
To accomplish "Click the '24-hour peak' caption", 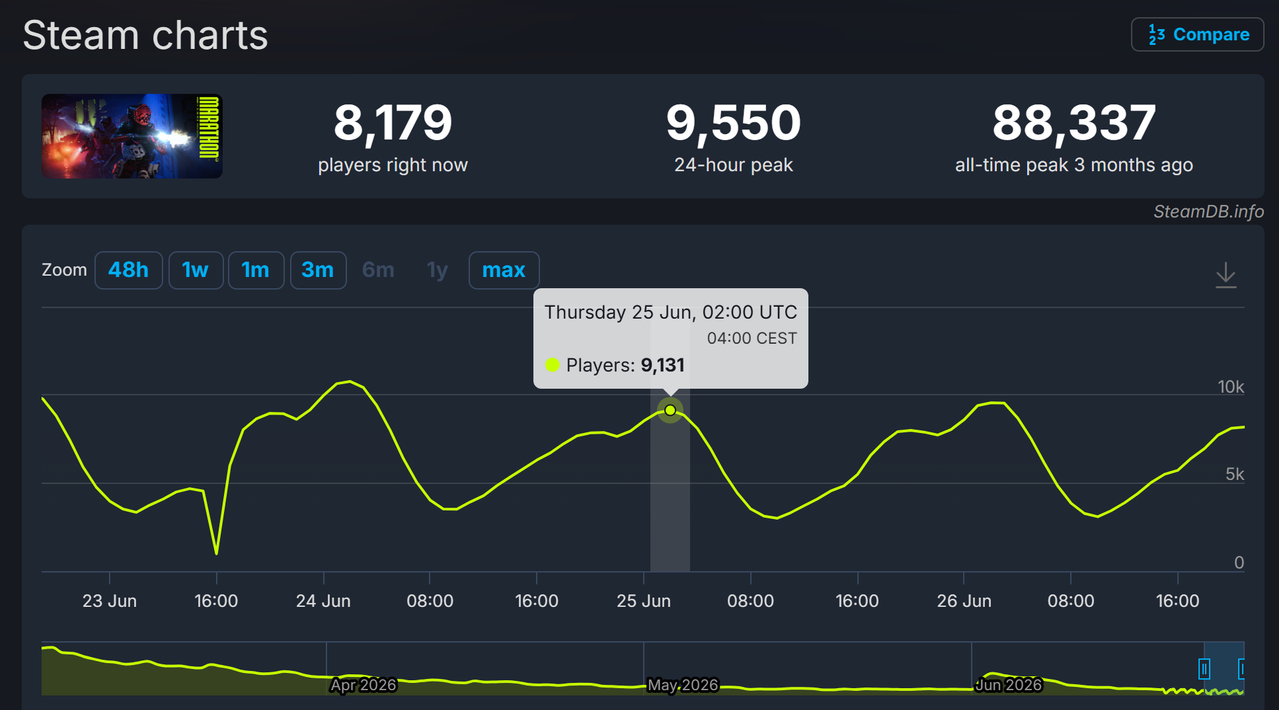I will tap(734, 165).
